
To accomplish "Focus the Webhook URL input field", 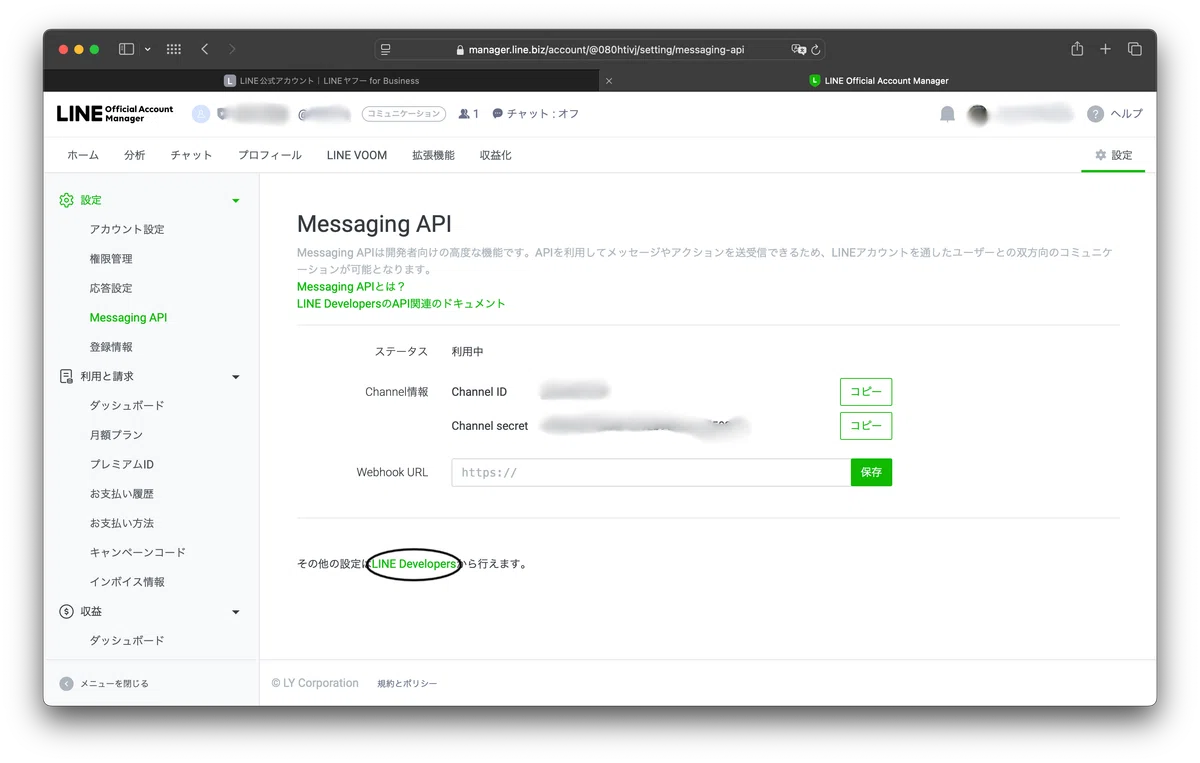I will click(x=651, y=472).
